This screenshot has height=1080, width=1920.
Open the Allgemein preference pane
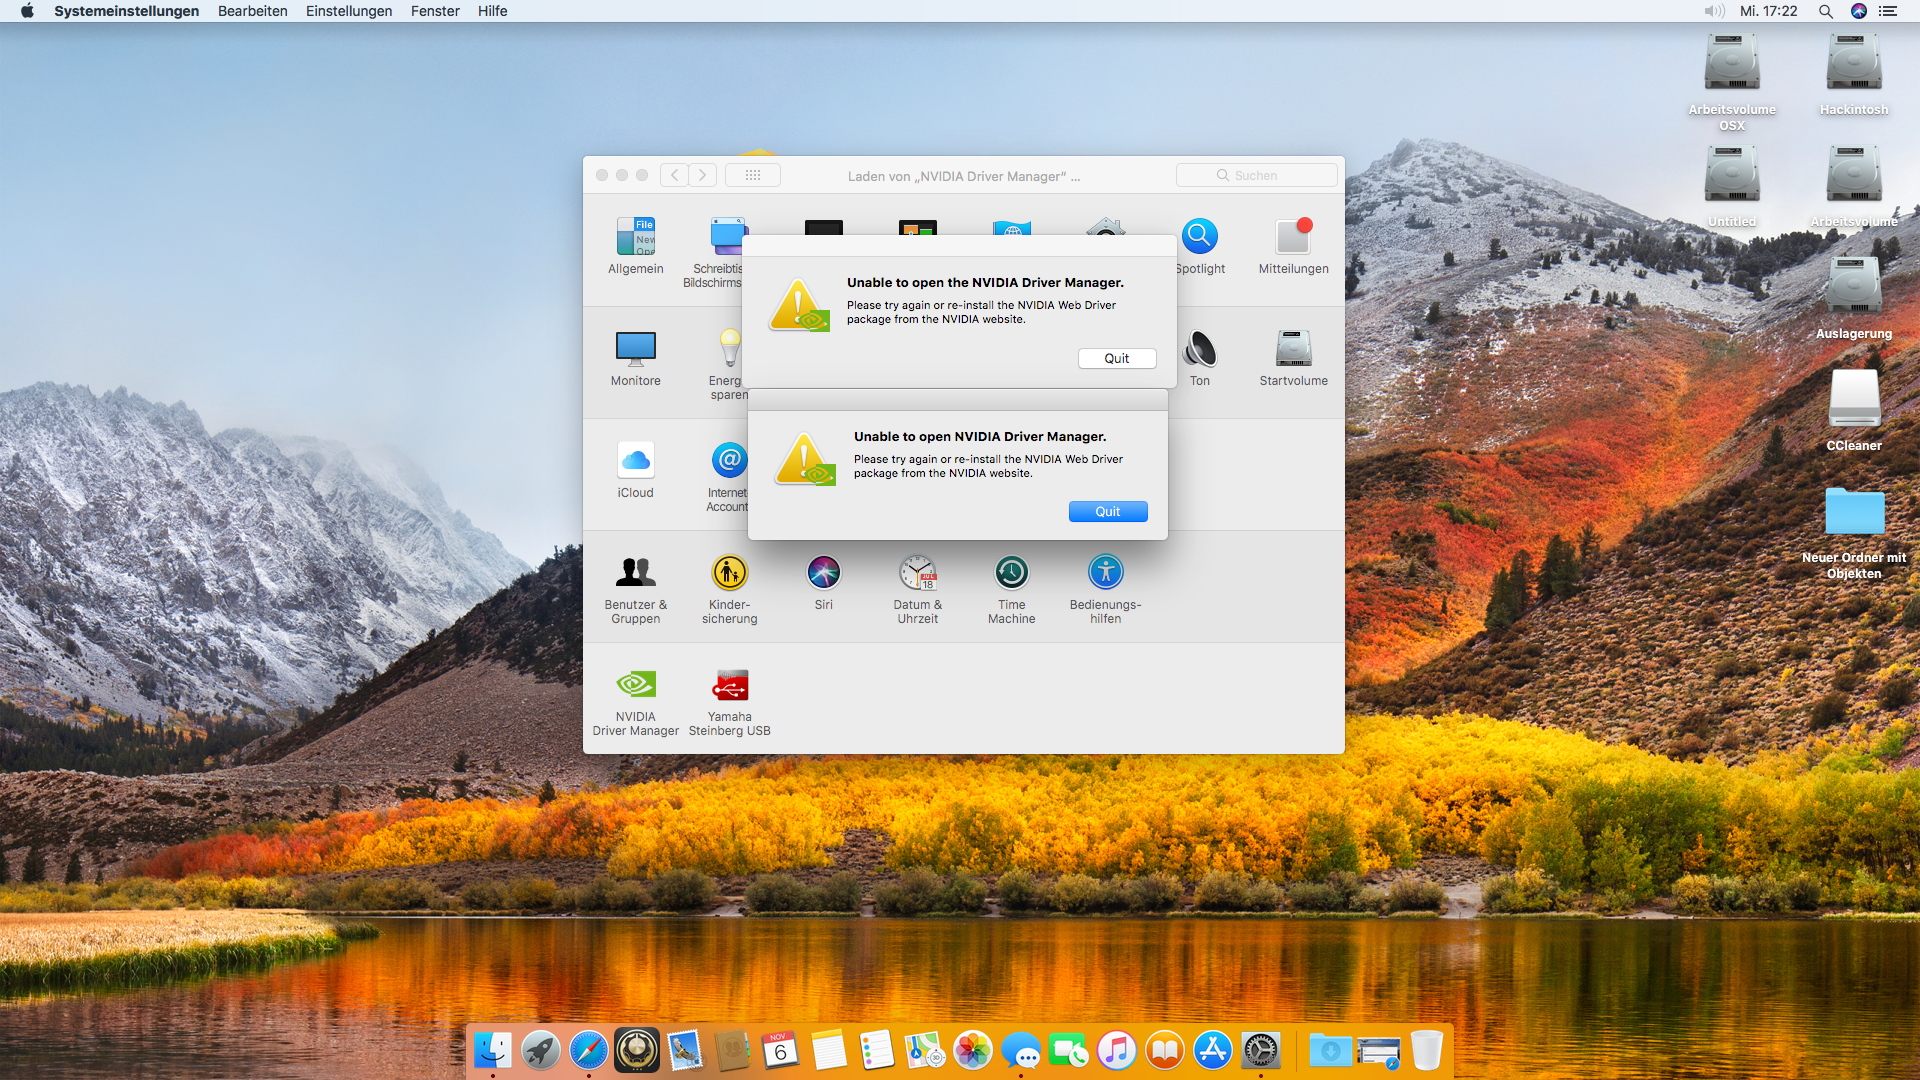(636, 246)
